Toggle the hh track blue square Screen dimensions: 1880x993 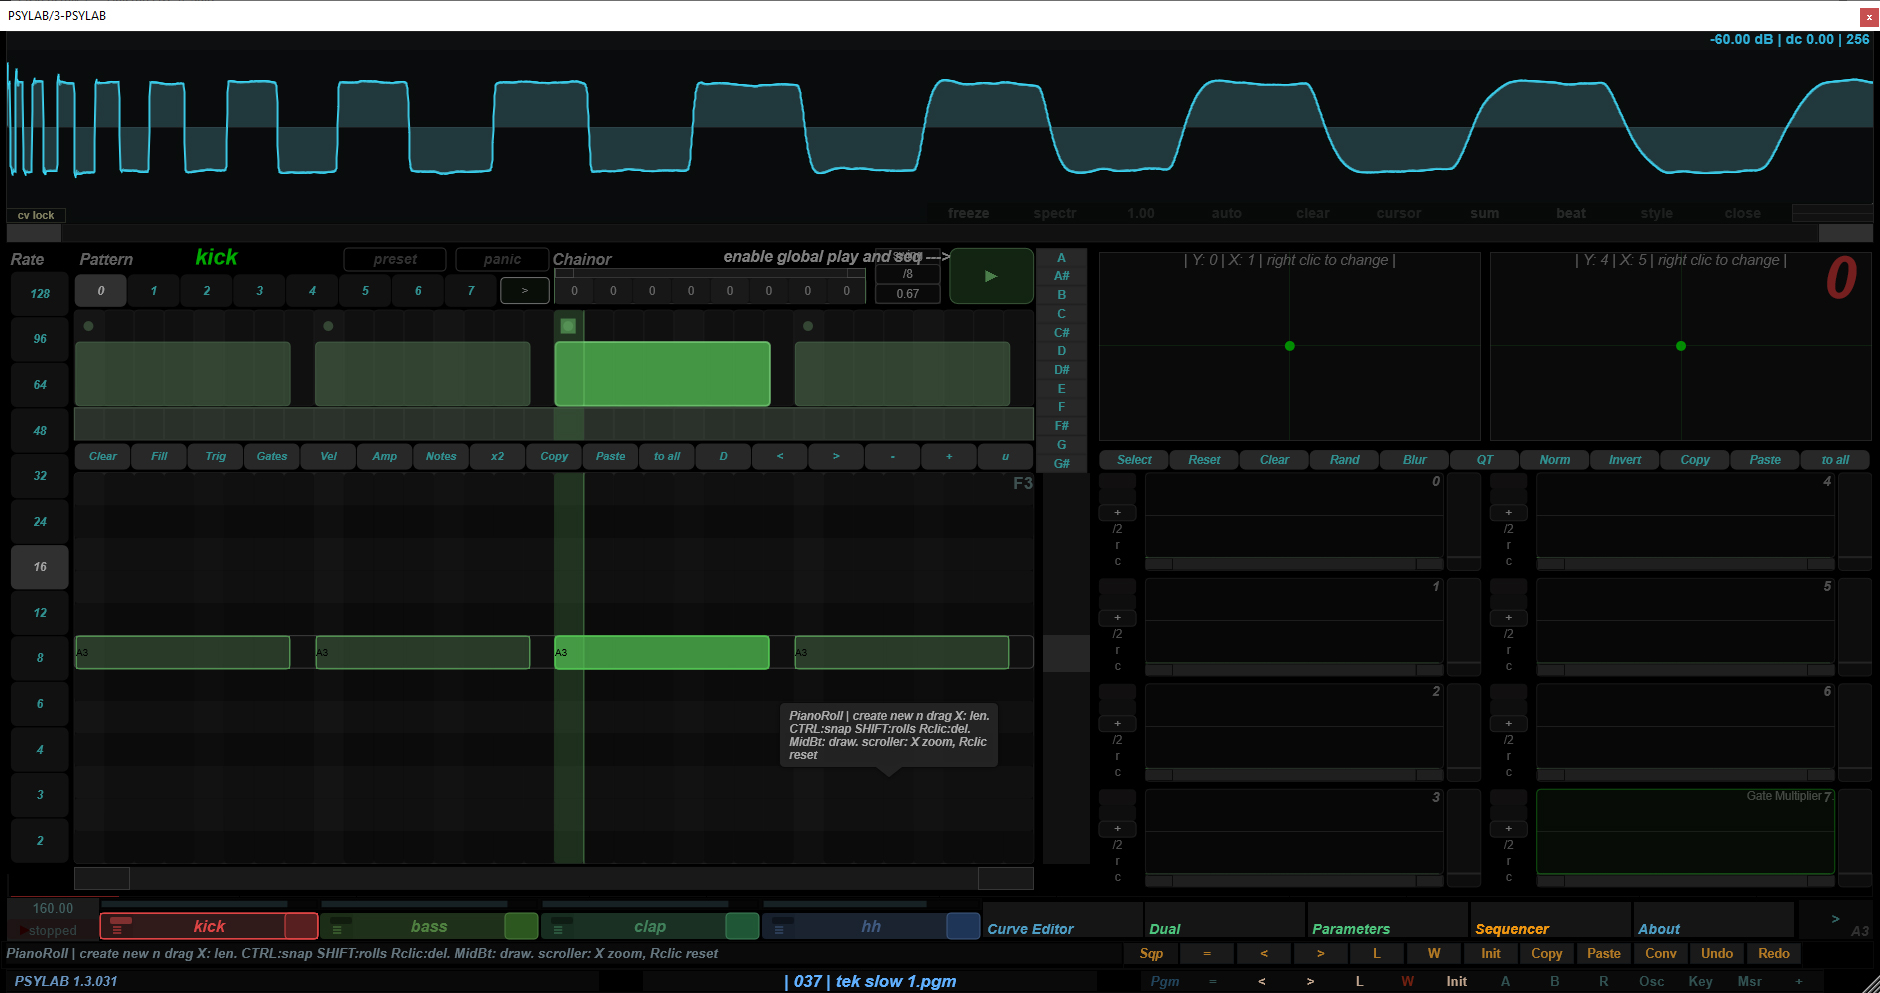(x=962, y=927)
